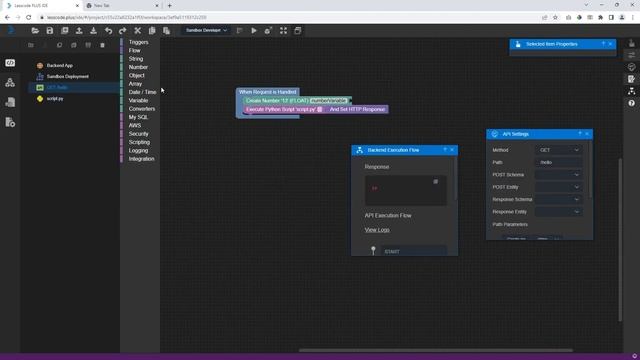This screenshot has width=640, height=360.
Task: Select the My SQL block category
Action: tap(138, 117)
